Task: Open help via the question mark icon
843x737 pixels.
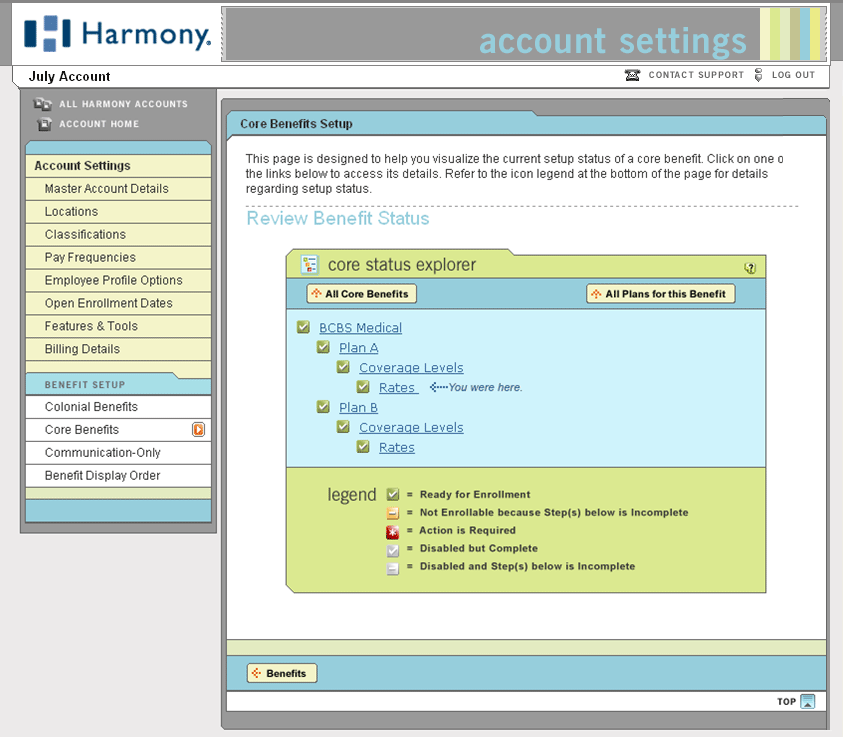Action: 750,267
